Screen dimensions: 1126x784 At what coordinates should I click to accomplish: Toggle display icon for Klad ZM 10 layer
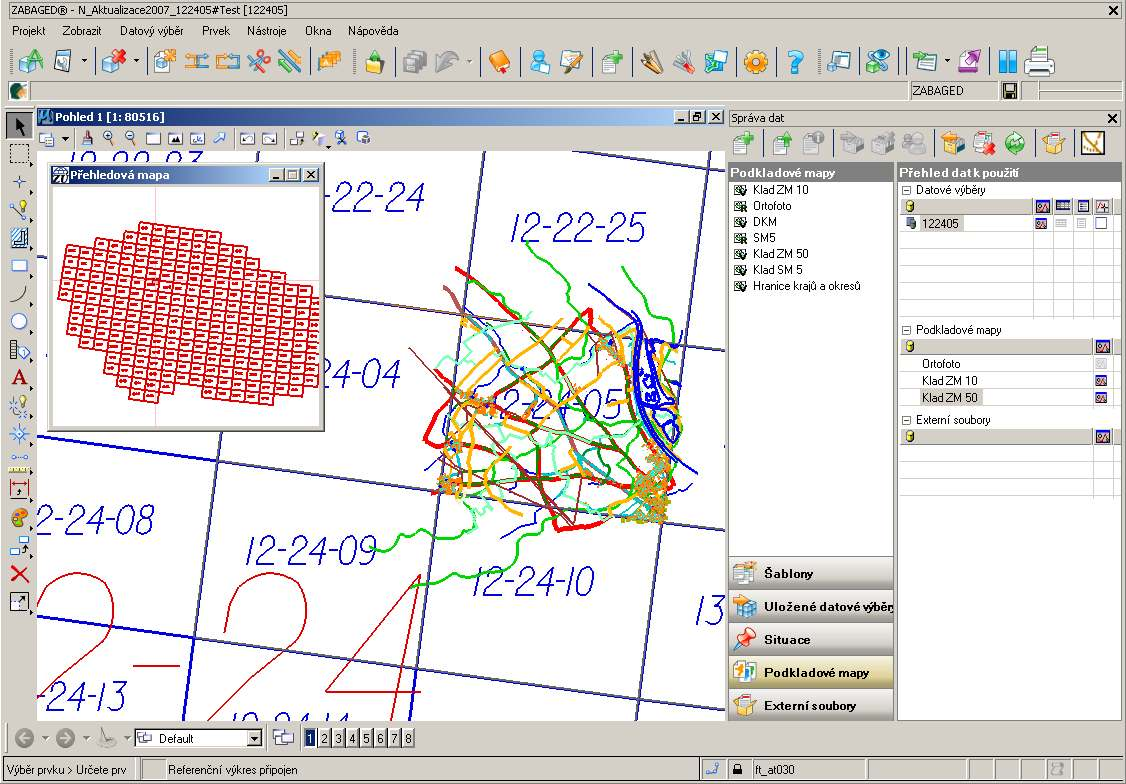coord(1101,381)
